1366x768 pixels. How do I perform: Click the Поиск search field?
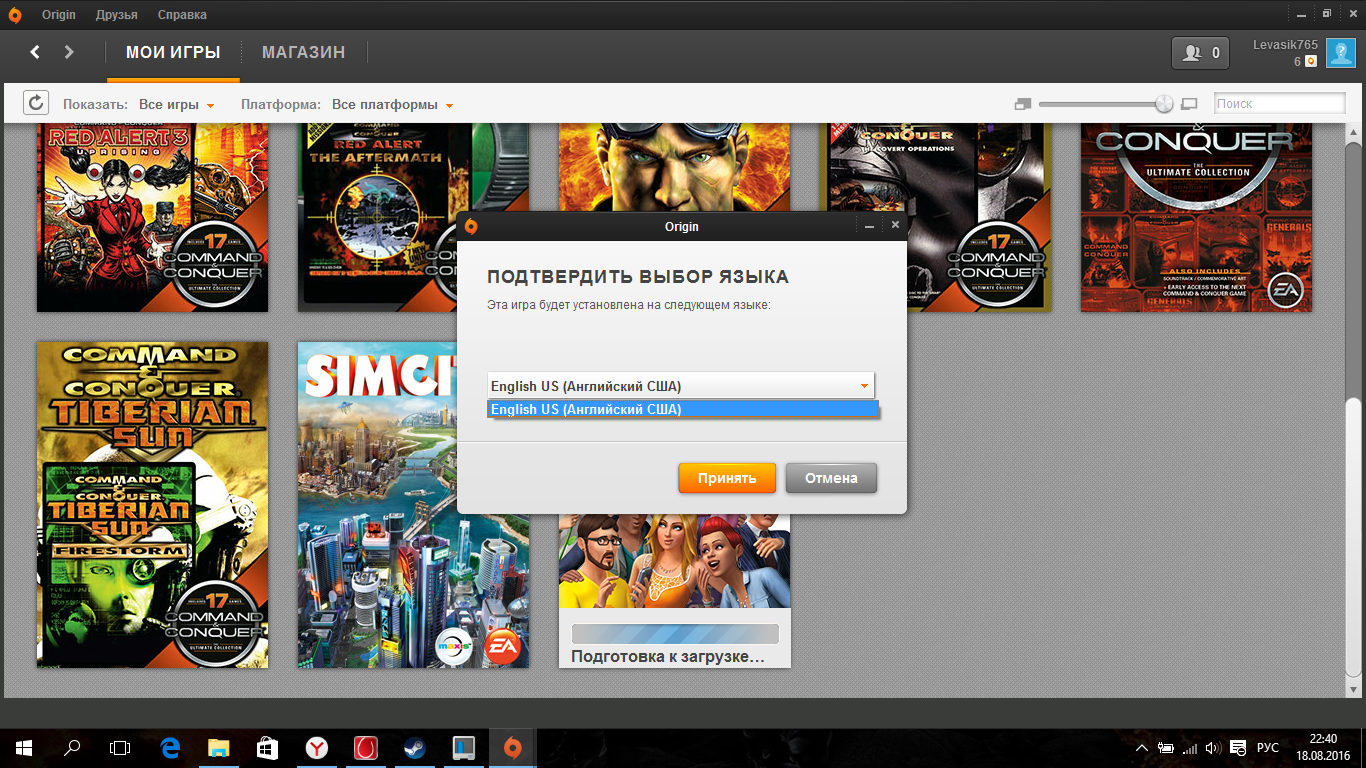1279,103
